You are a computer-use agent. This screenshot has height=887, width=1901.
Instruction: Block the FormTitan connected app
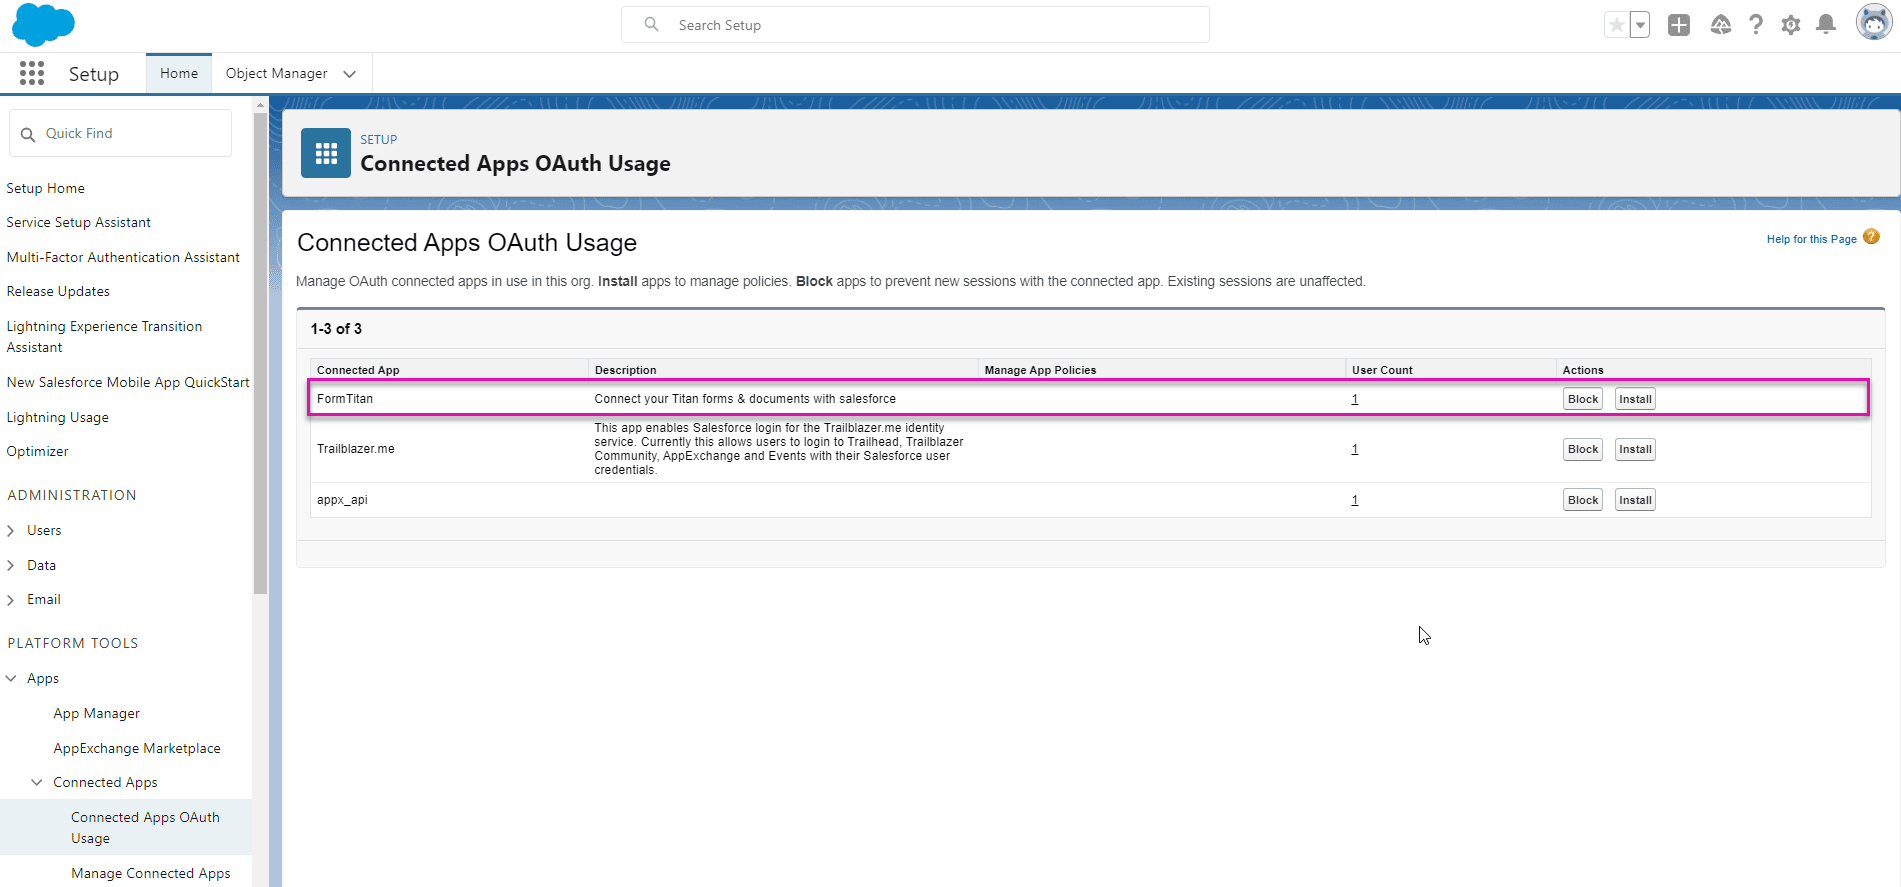click(x=1582, y=399)
